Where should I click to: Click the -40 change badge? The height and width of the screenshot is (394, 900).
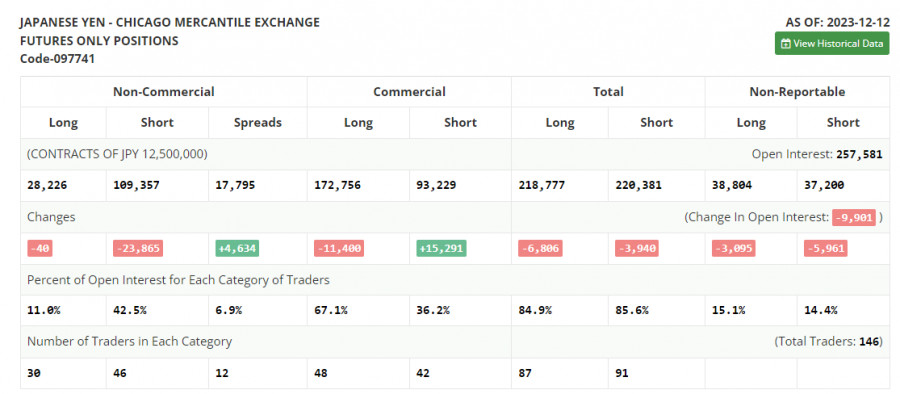tap(40, 249)
